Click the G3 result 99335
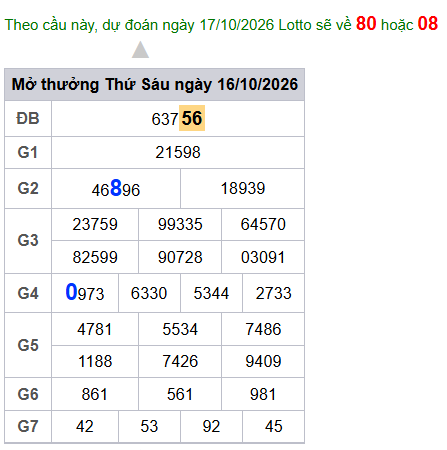447x450 pixels. pyautogui.click(x=180, y=224)
